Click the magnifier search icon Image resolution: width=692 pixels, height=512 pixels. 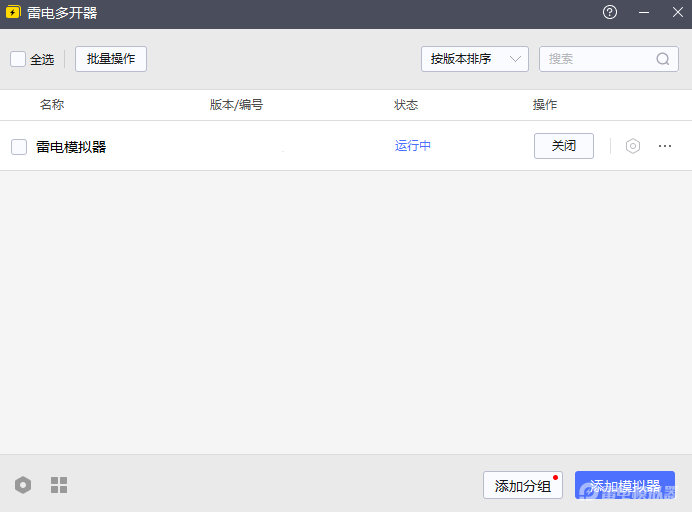click(x=663, y=59)
